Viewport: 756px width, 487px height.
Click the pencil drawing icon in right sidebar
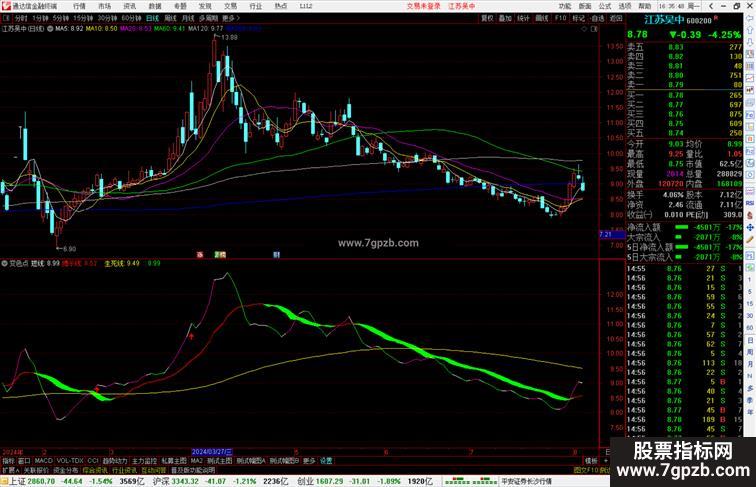pos(750,239)
